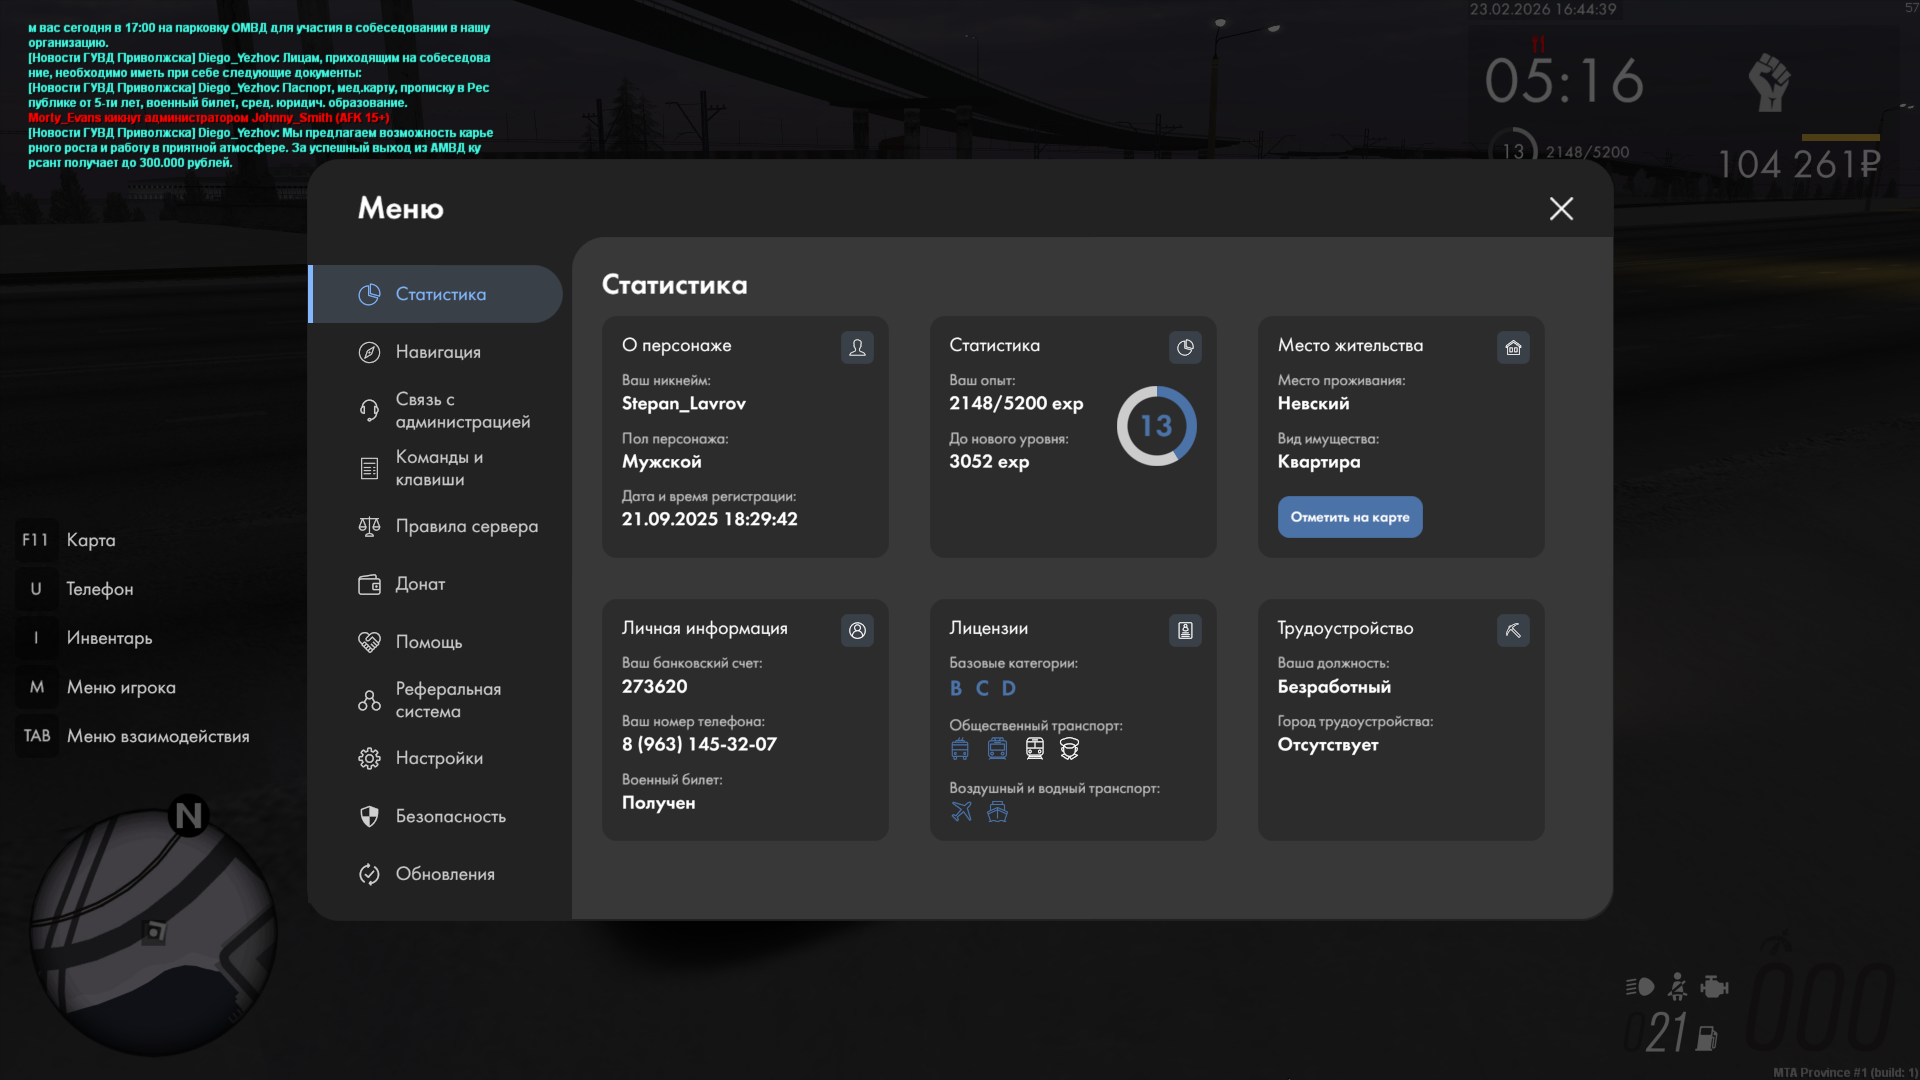The image size is (1920, 1080).
Task: Close the Меню window with X
Action: 1561,208
